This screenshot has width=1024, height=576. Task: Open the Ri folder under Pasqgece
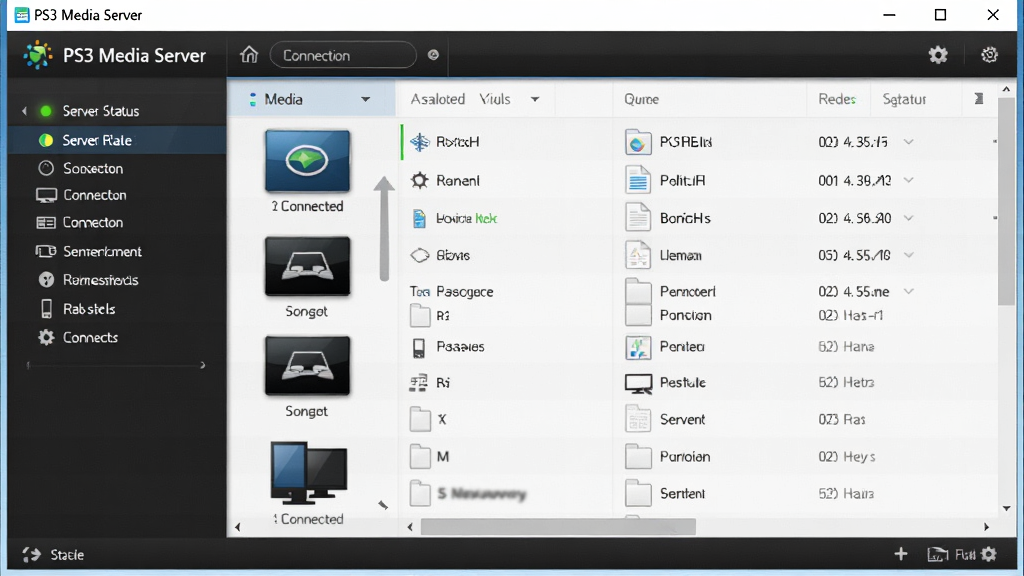(x=420, y=315)
